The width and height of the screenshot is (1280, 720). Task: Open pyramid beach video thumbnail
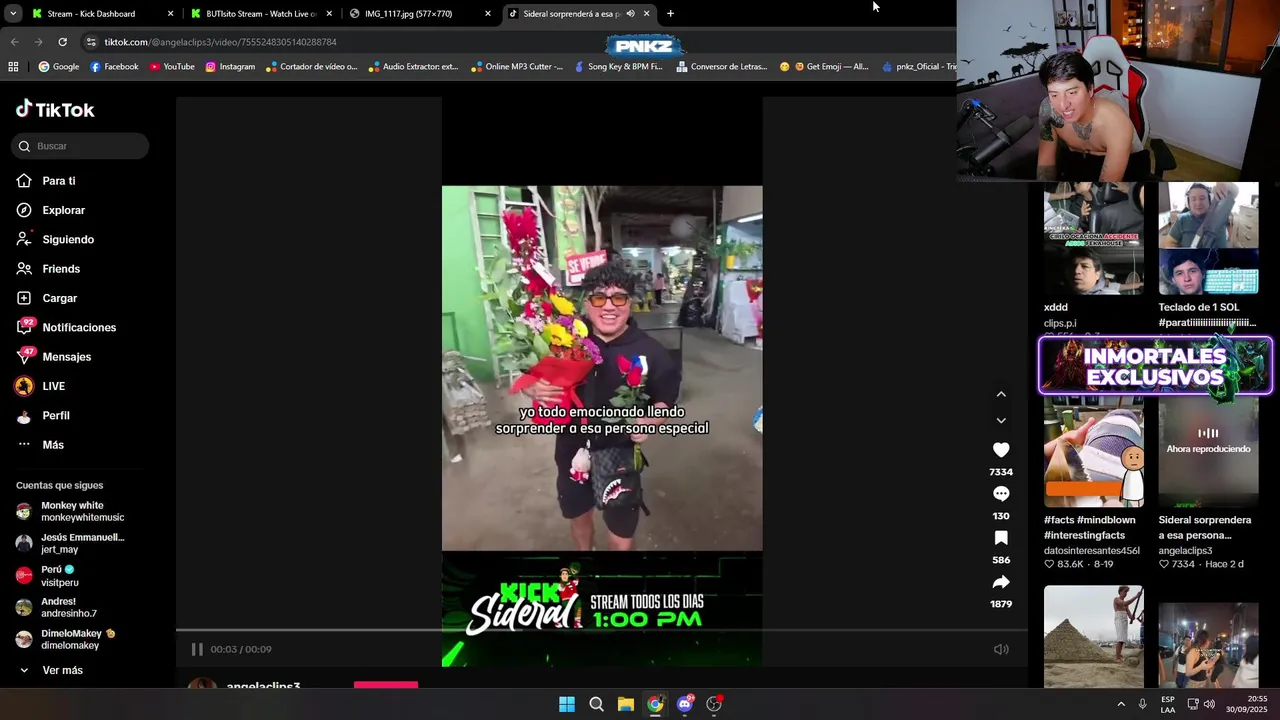click(1093, 636)
